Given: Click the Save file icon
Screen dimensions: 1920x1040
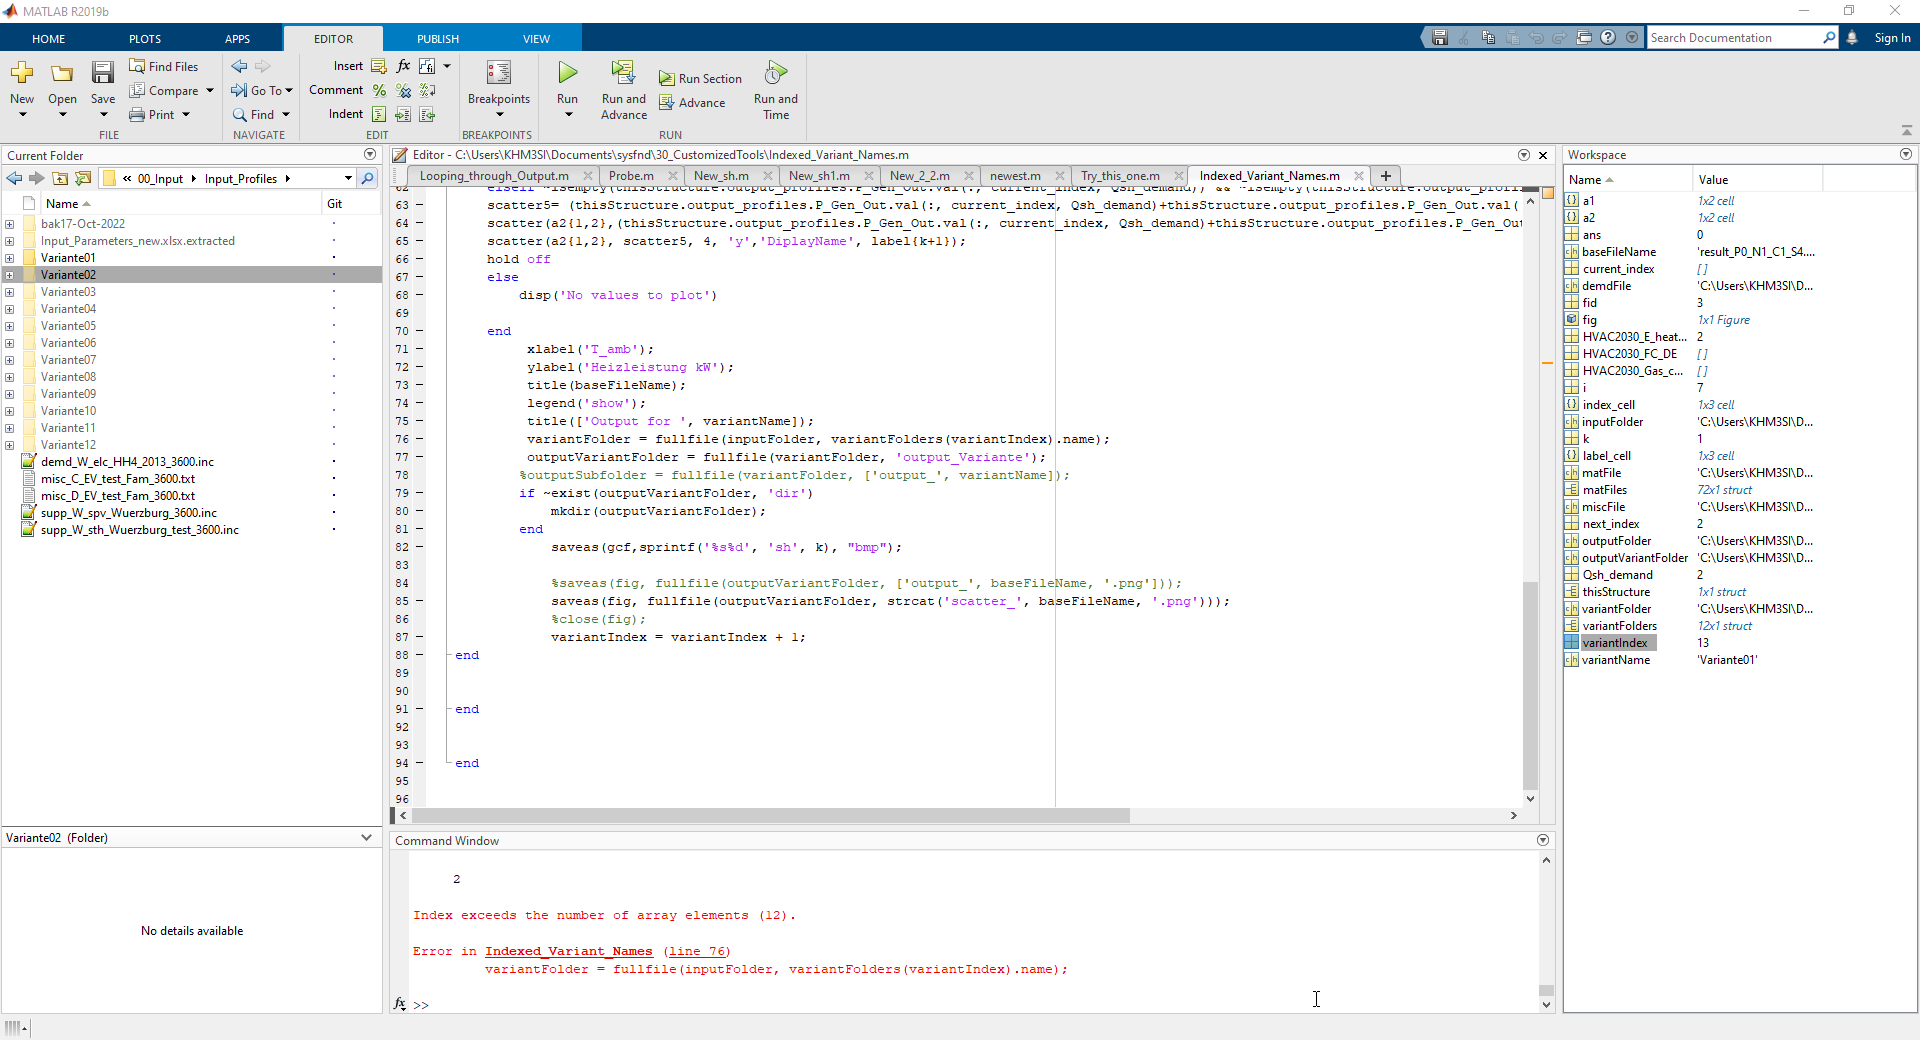Looking at the screenshot, I should pos(102,73).
